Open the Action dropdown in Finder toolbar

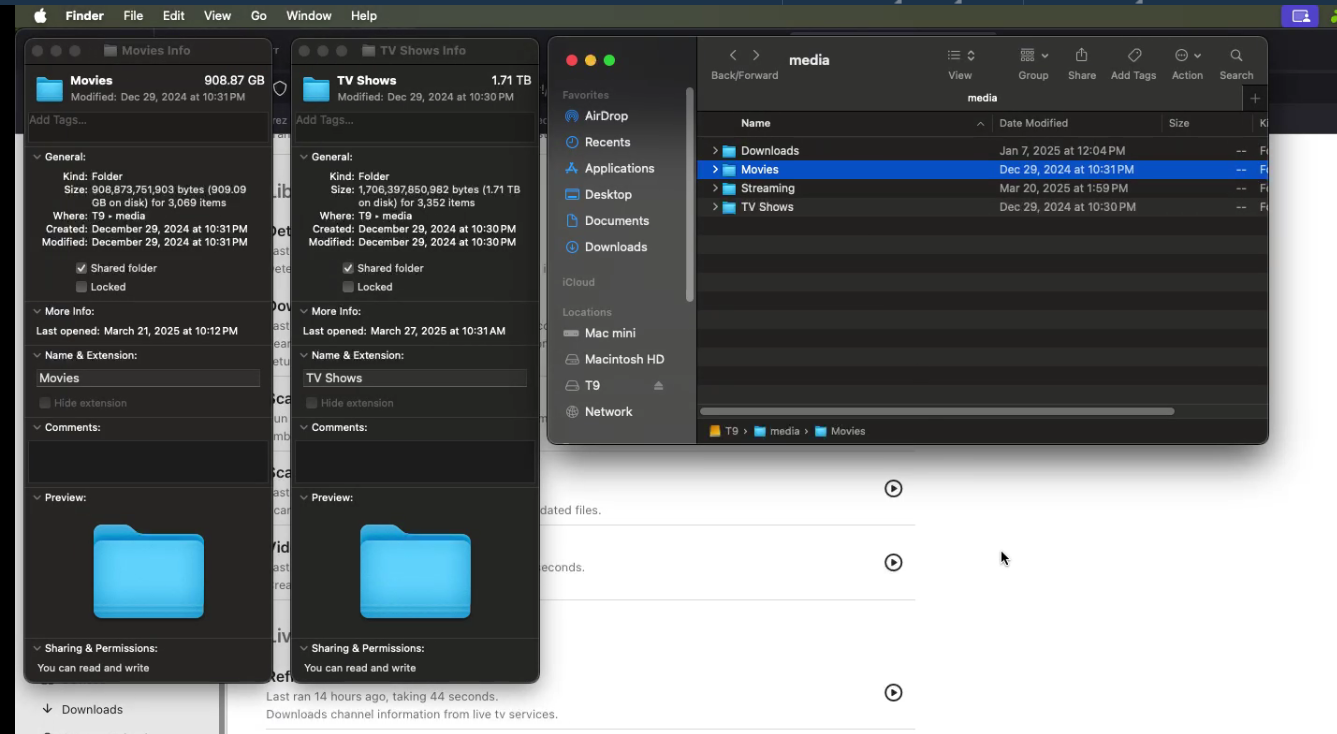(x=1187, y=56)
